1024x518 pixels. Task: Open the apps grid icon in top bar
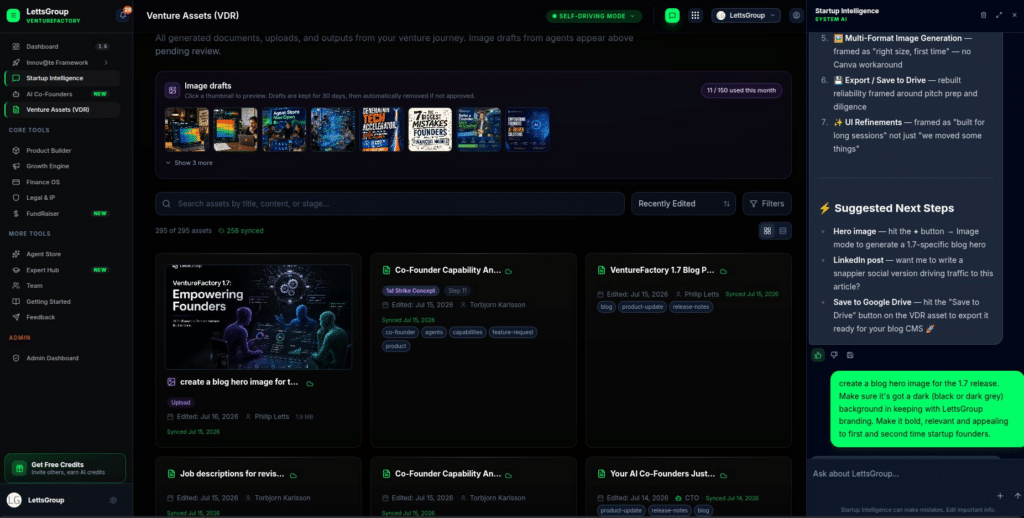point(695,16)
